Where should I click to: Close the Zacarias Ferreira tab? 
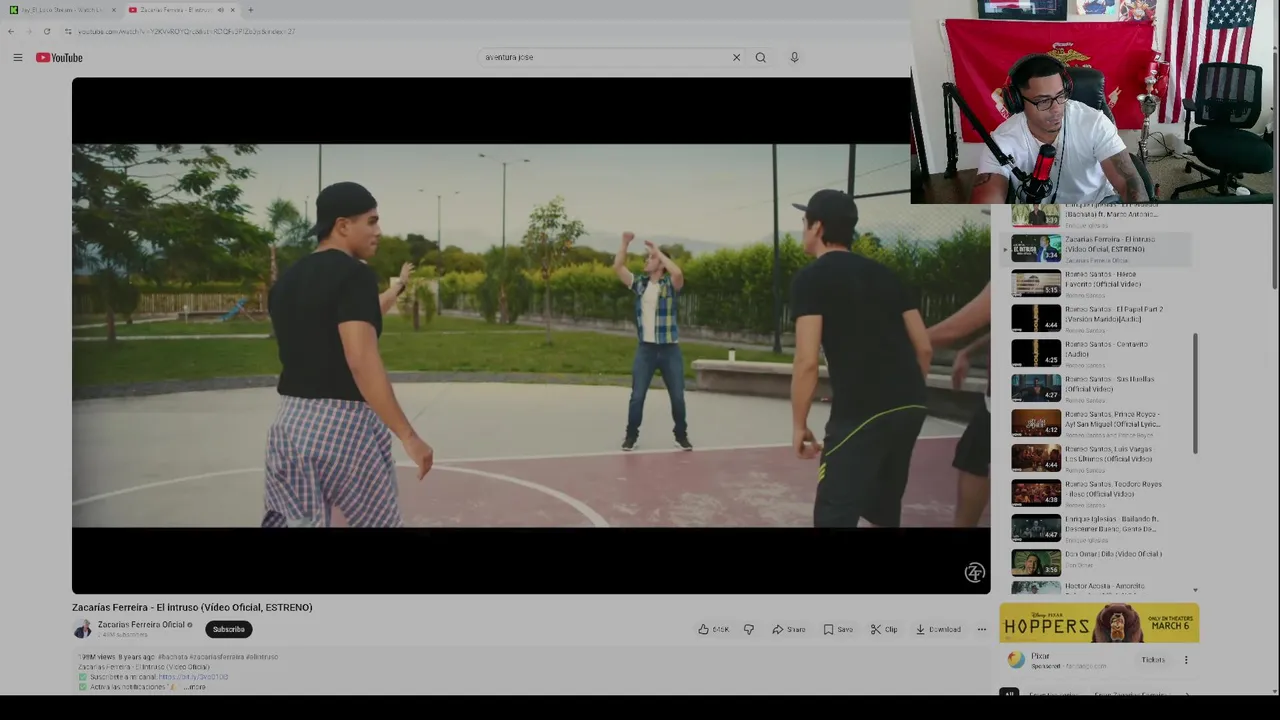click(x=232, y=10)
